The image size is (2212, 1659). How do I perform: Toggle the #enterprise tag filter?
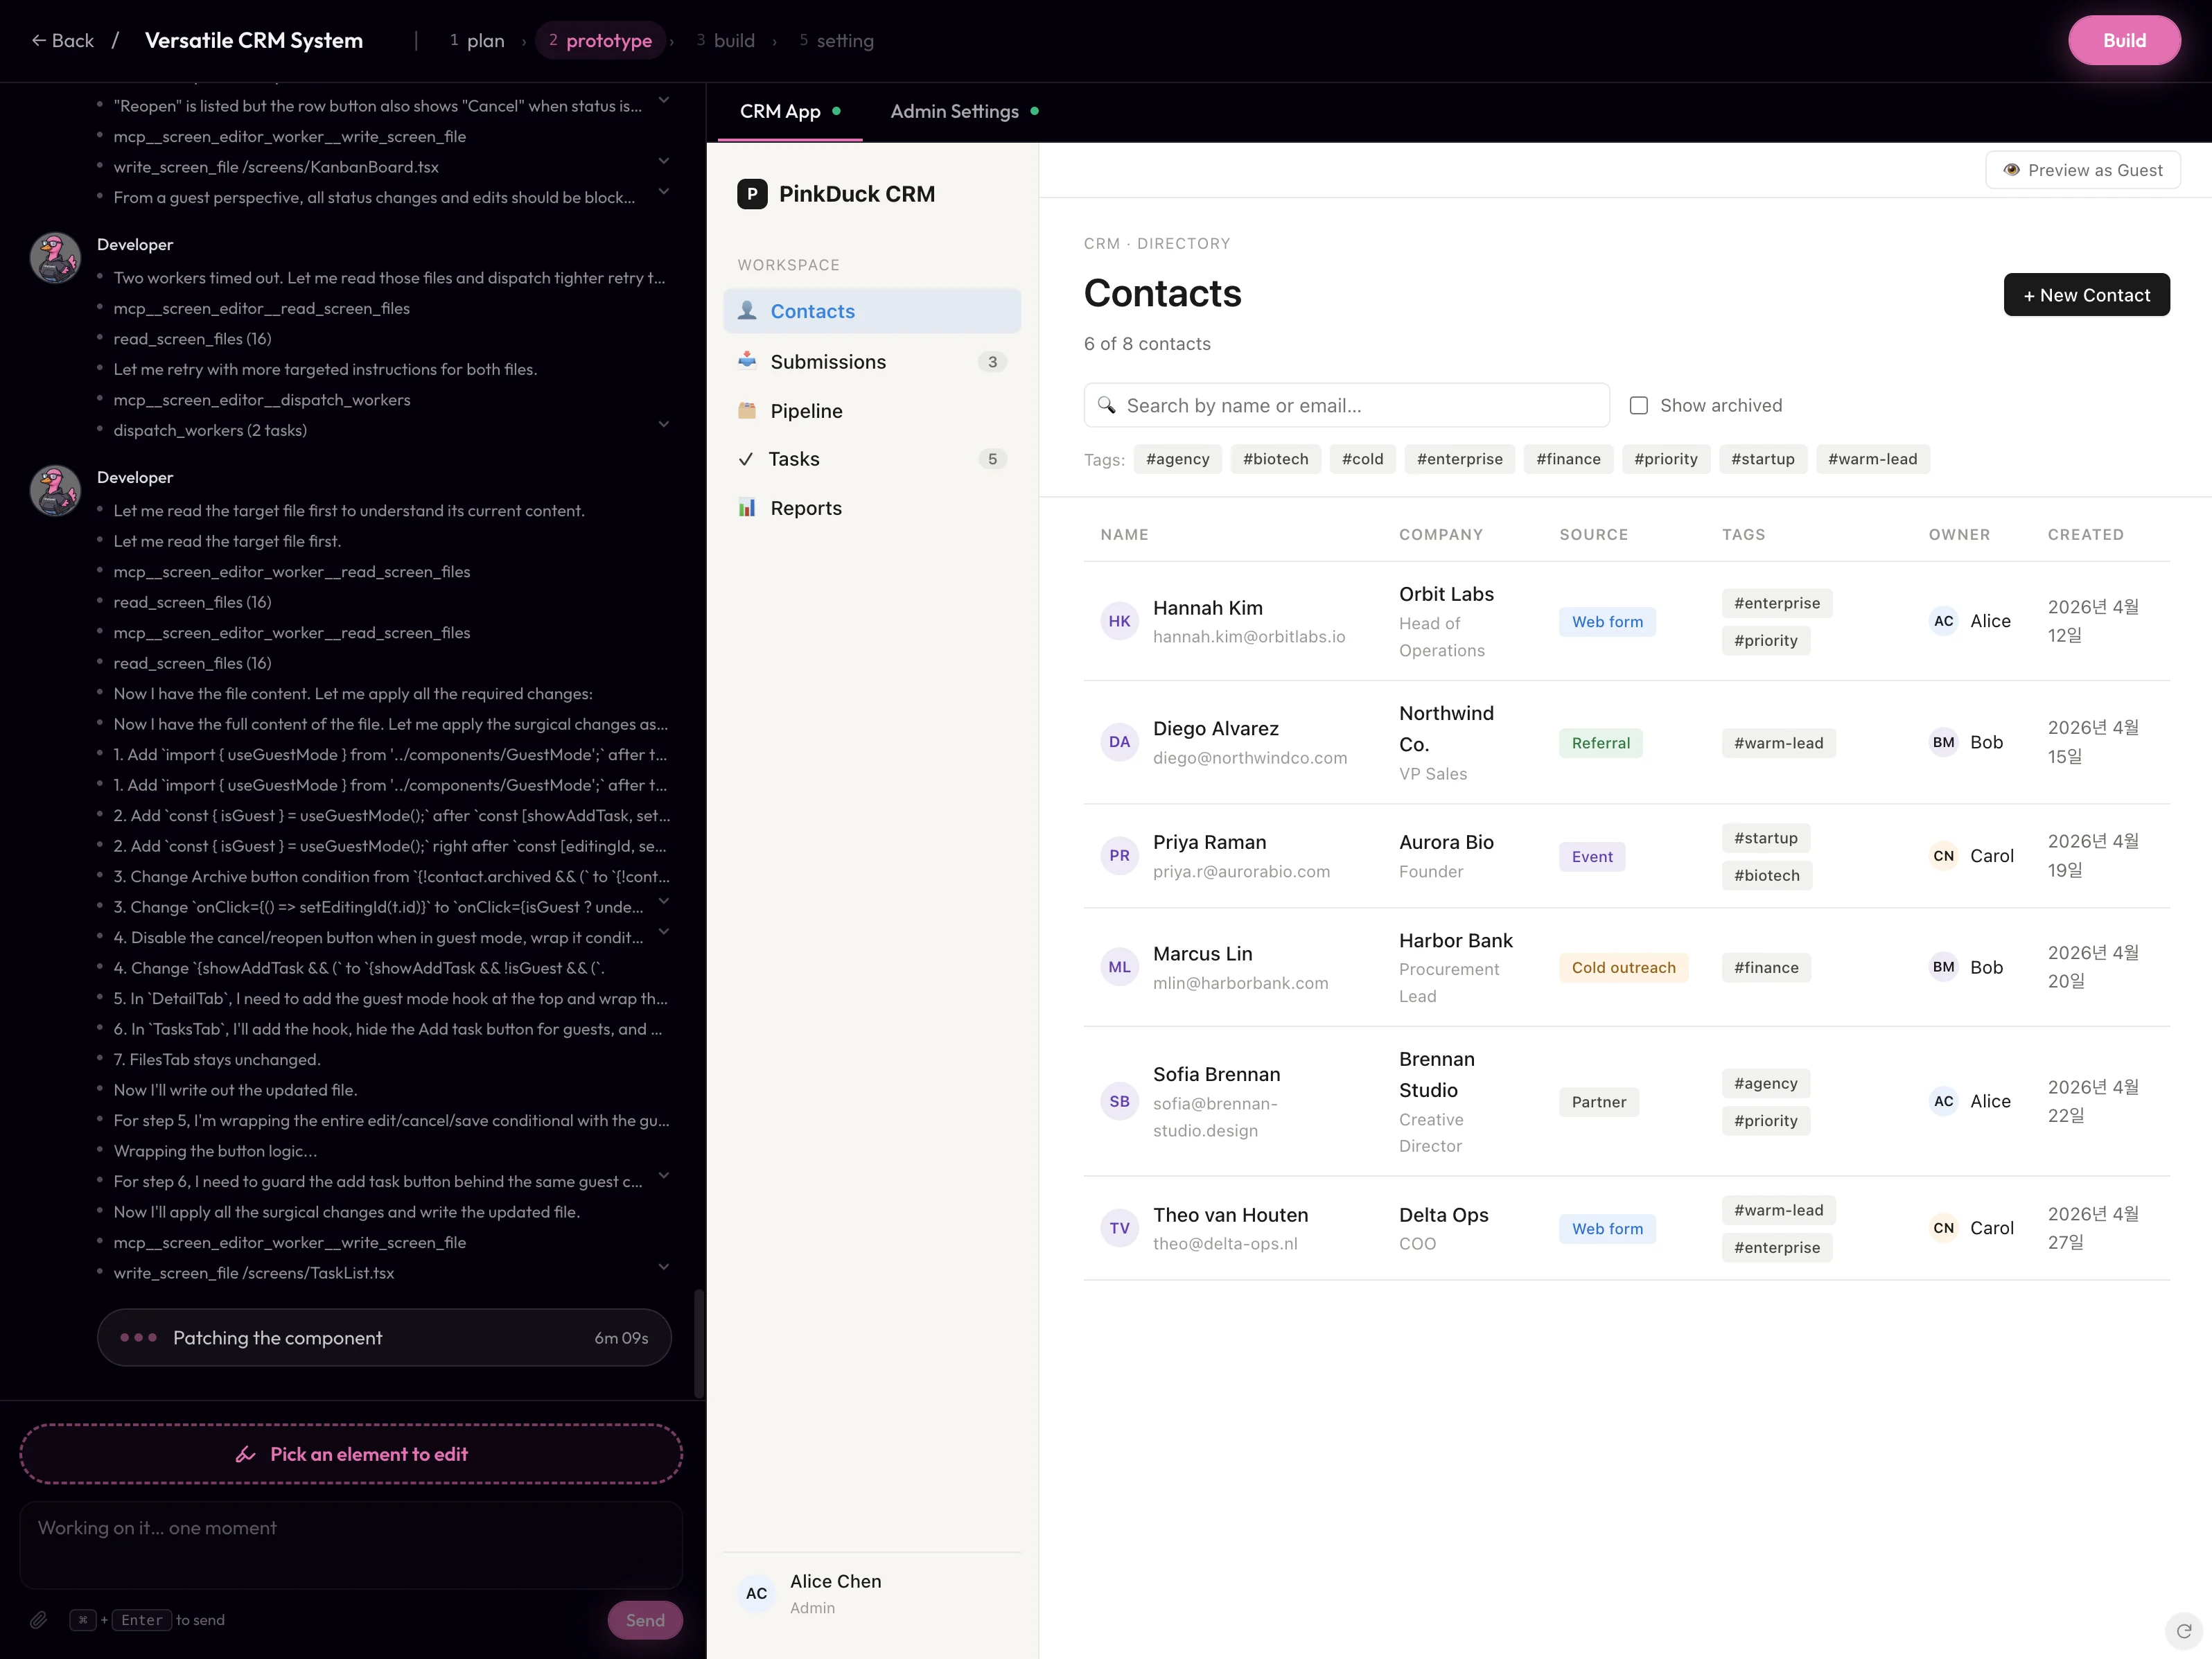coord(1459,459)
